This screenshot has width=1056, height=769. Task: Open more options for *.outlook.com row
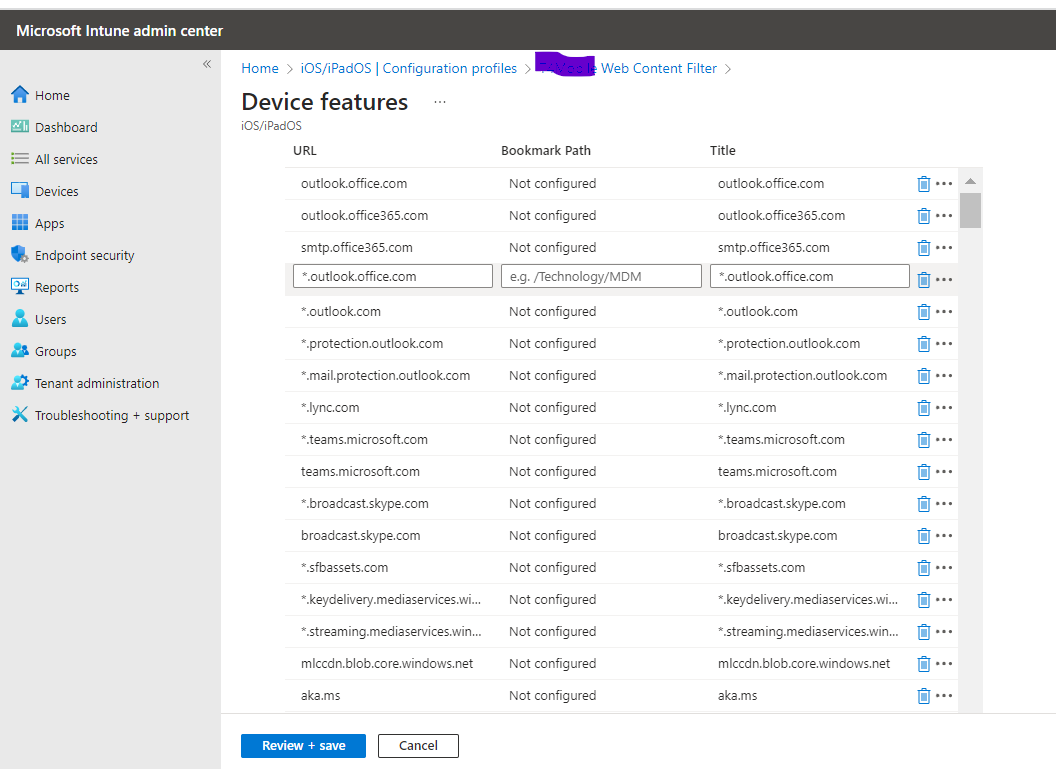944,311
